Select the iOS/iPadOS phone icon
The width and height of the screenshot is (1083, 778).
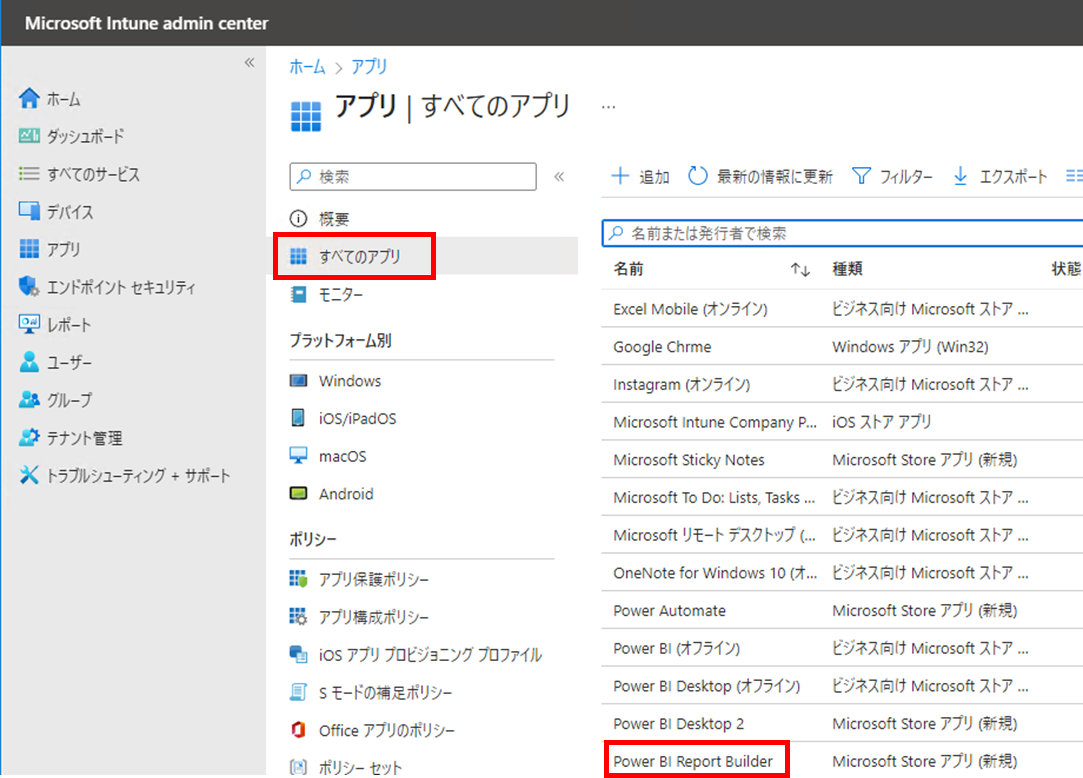click(298, 417)
